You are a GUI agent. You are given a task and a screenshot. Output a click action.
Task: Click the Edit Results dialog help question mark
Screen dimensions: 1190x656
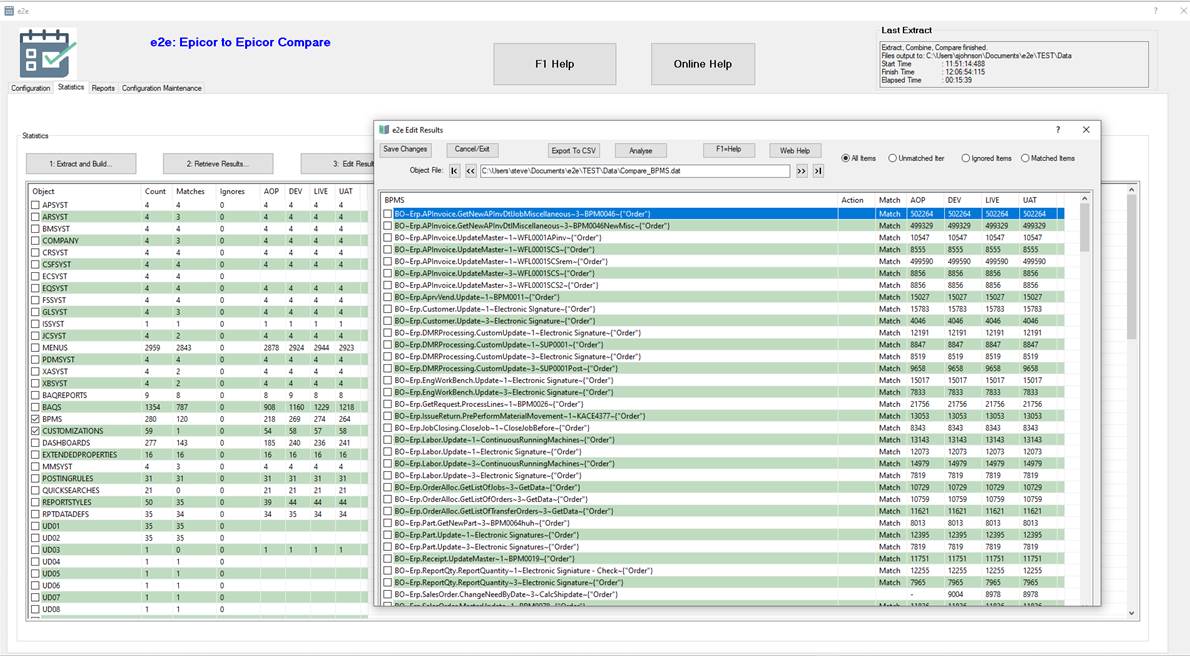pos(1058,130)
